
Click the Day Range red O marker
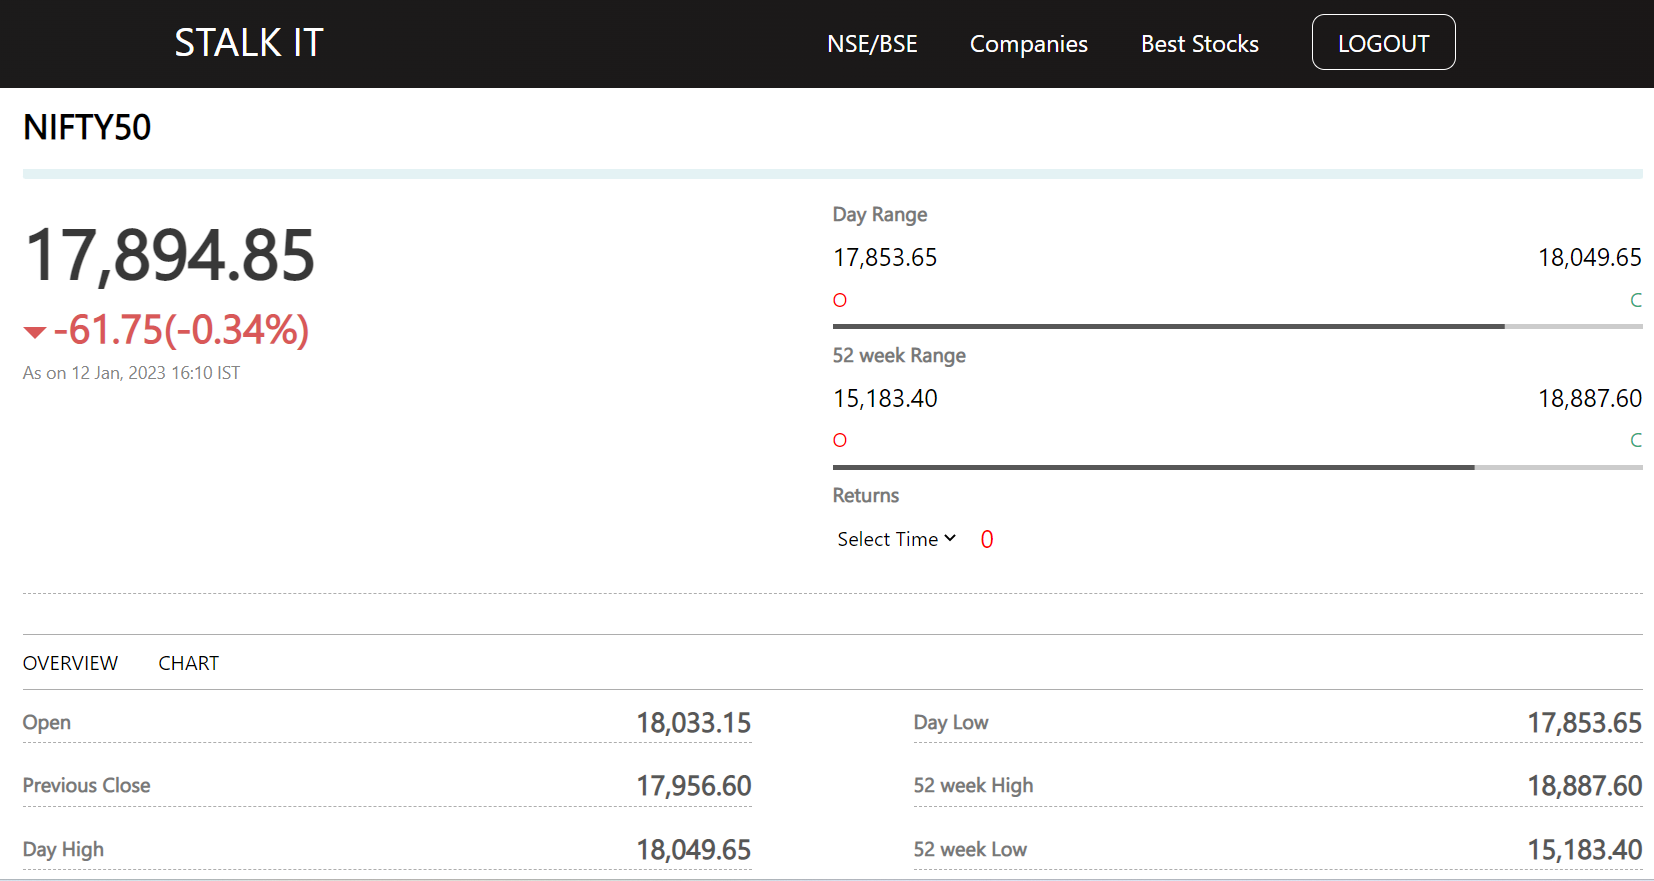tap(840, 300)
